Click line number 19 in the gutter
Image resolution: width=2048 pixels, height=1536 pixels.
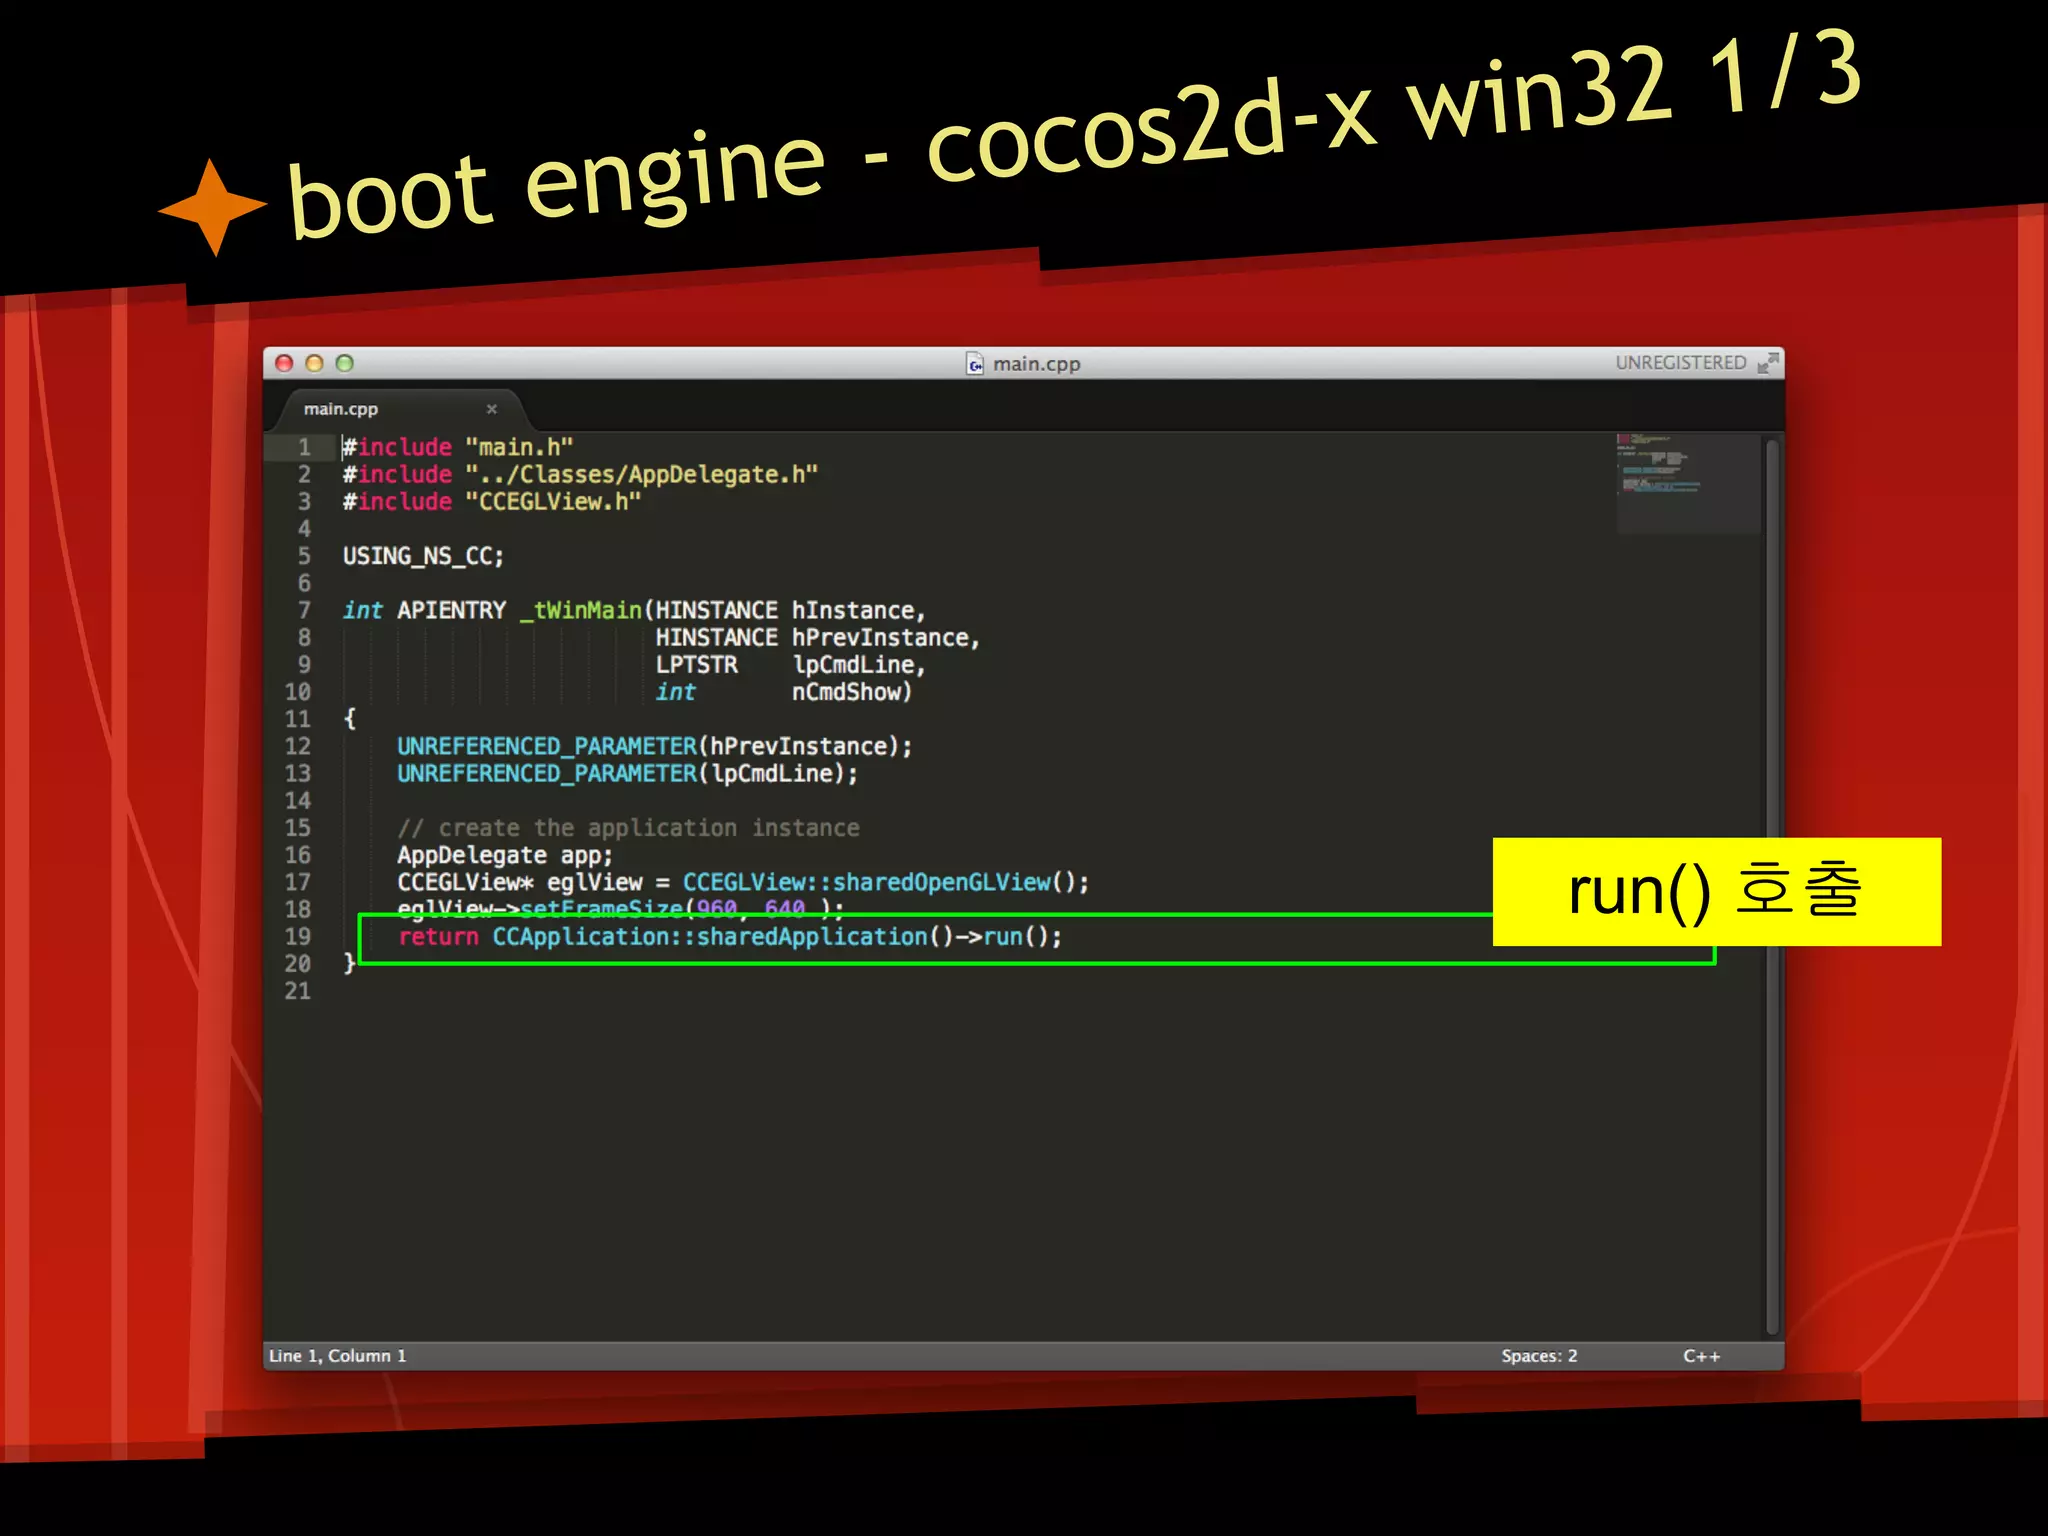(298, 937)
